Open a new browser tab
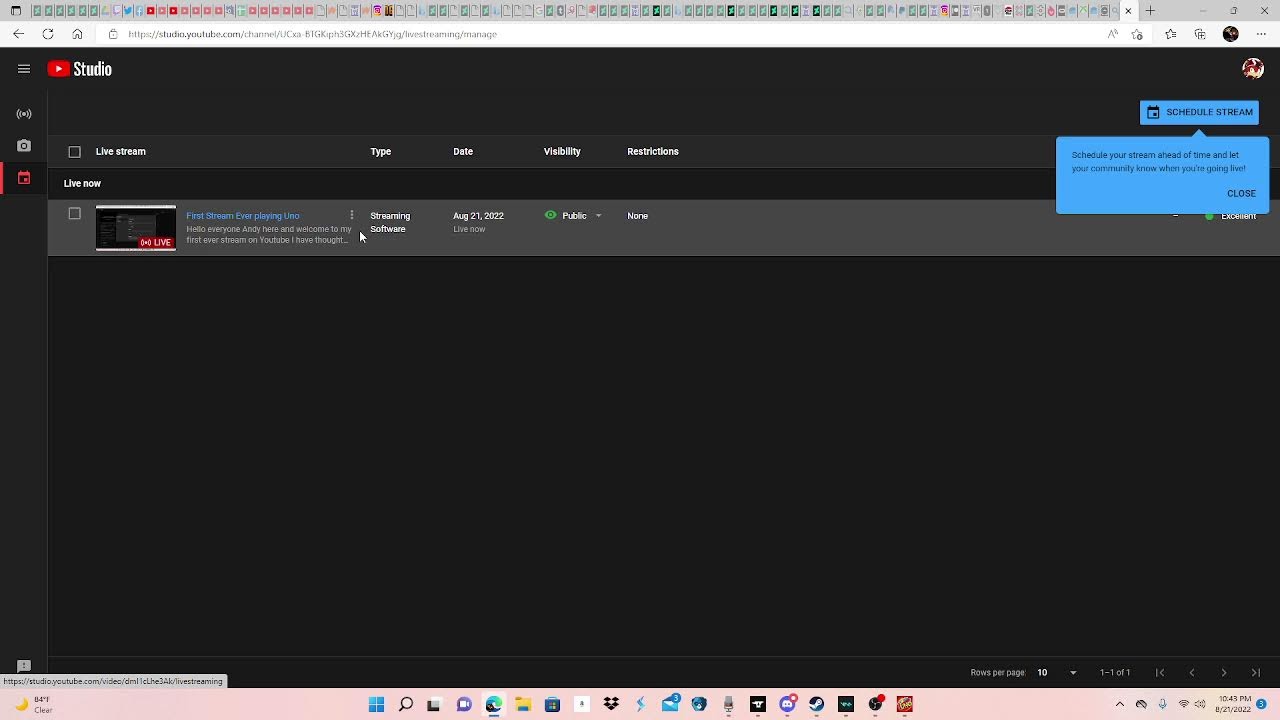Screen dimensions: 1280x720 pos(1150,11)
